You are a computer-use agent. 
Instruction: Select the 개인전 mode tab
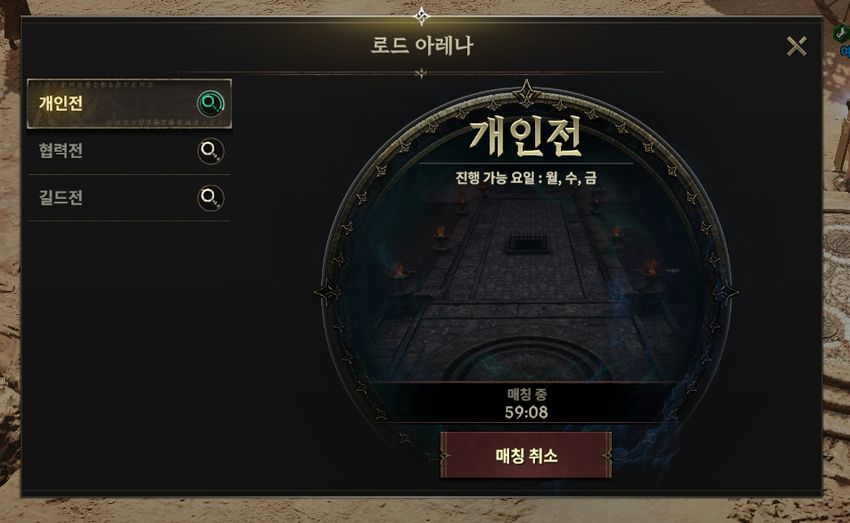pyautogui.click(x=130, y=104)
